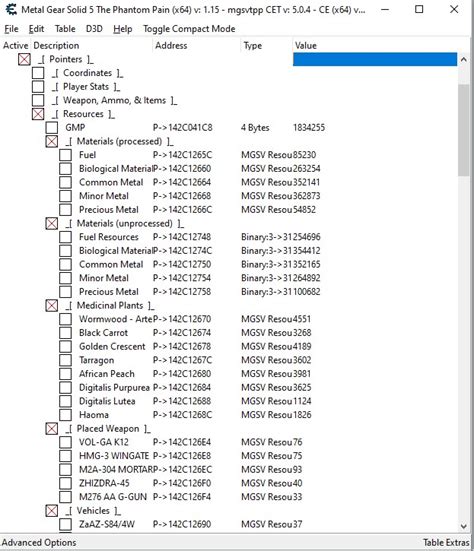Select the Common Metal value 352141
The width and height of the screenshot is (474, 551).
(x=306, y=182)
